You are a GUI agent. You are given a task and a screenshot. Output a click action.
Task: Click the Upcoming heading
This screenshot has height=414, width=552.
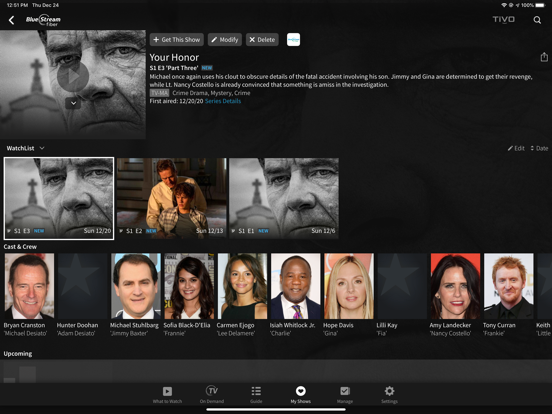pyautogui.click(x=18, y=354)
